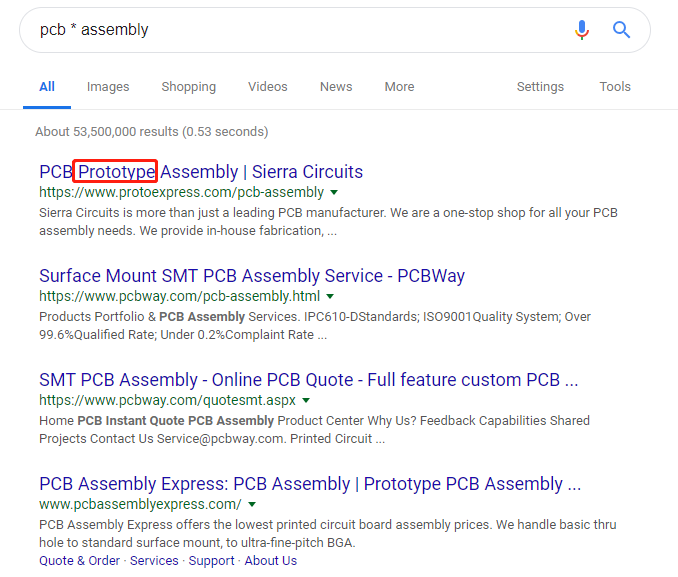Open Surface Mount SMT PCB Assembly Service result
Image resolution: width=678 pixels, height=577 pixels.
[252, 275]
